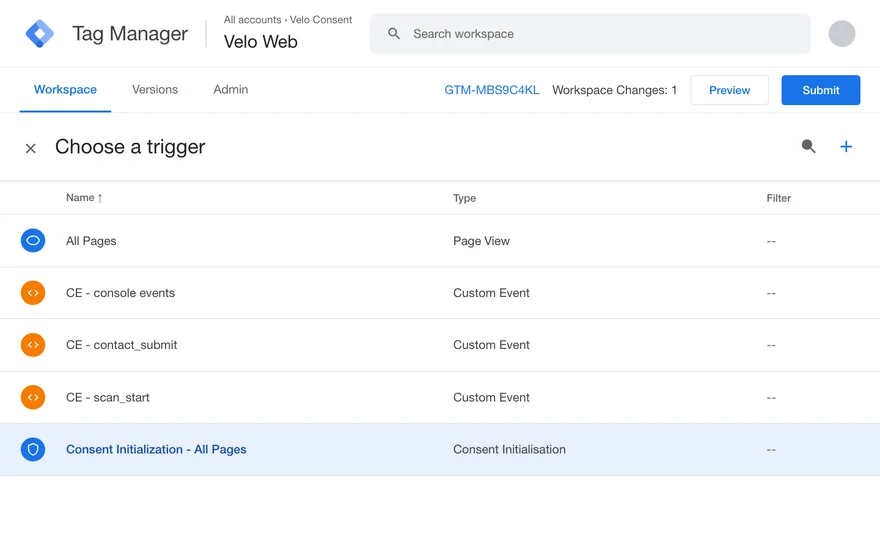This screenshot has height=550, width=880.
Task: Open the All accounts breadcrumb link
Action: [x=253, y=20]
